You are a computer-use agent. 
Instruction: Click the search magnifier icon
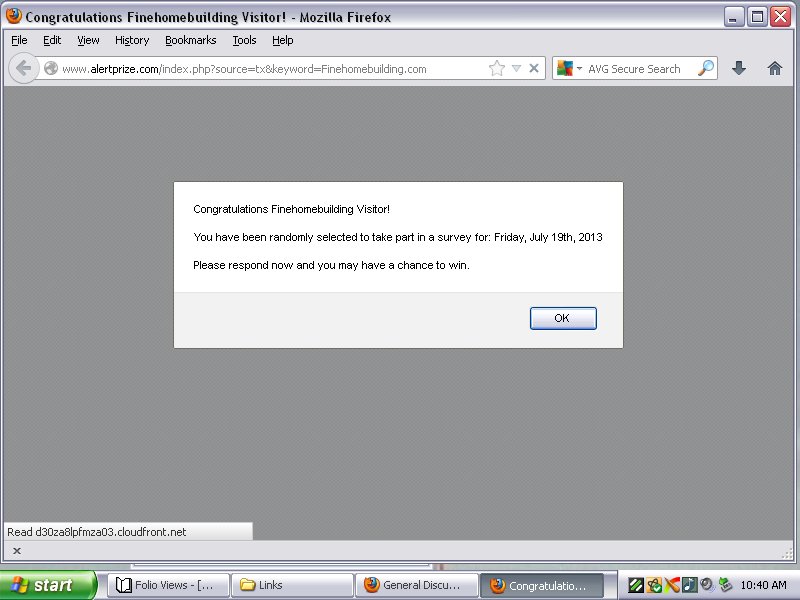tap(706, 69)
